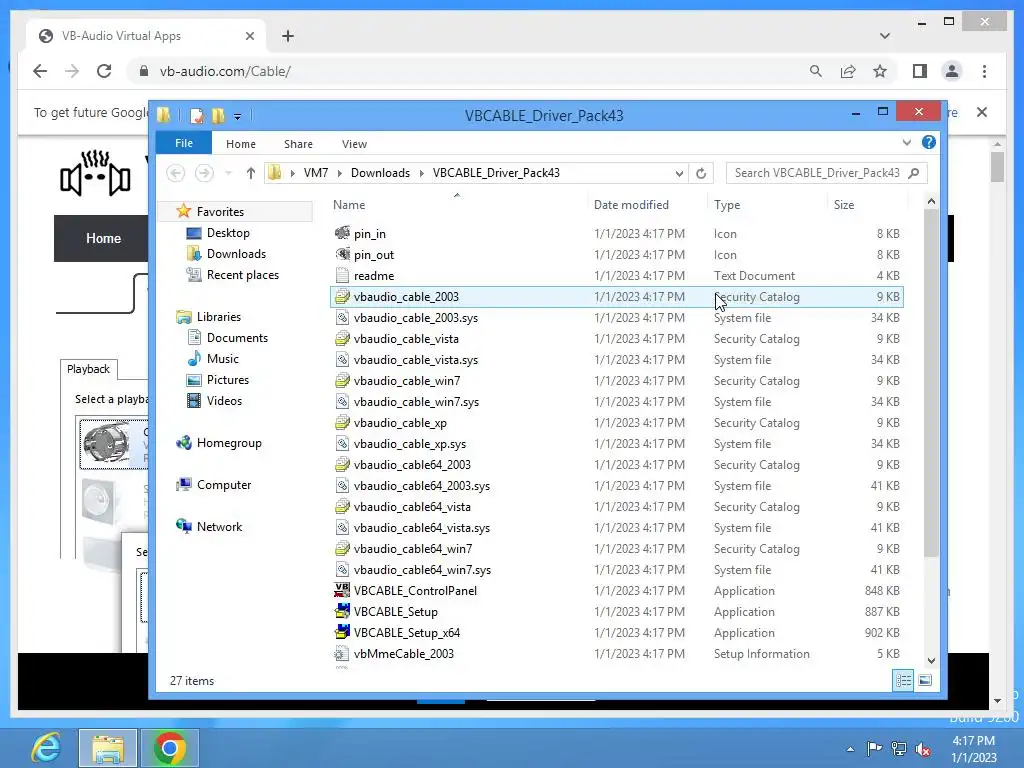Click Properties icon in quick access toolbar
This screenshot has height=768, width=1024.
pyautogui.click(x=197, y=116)
